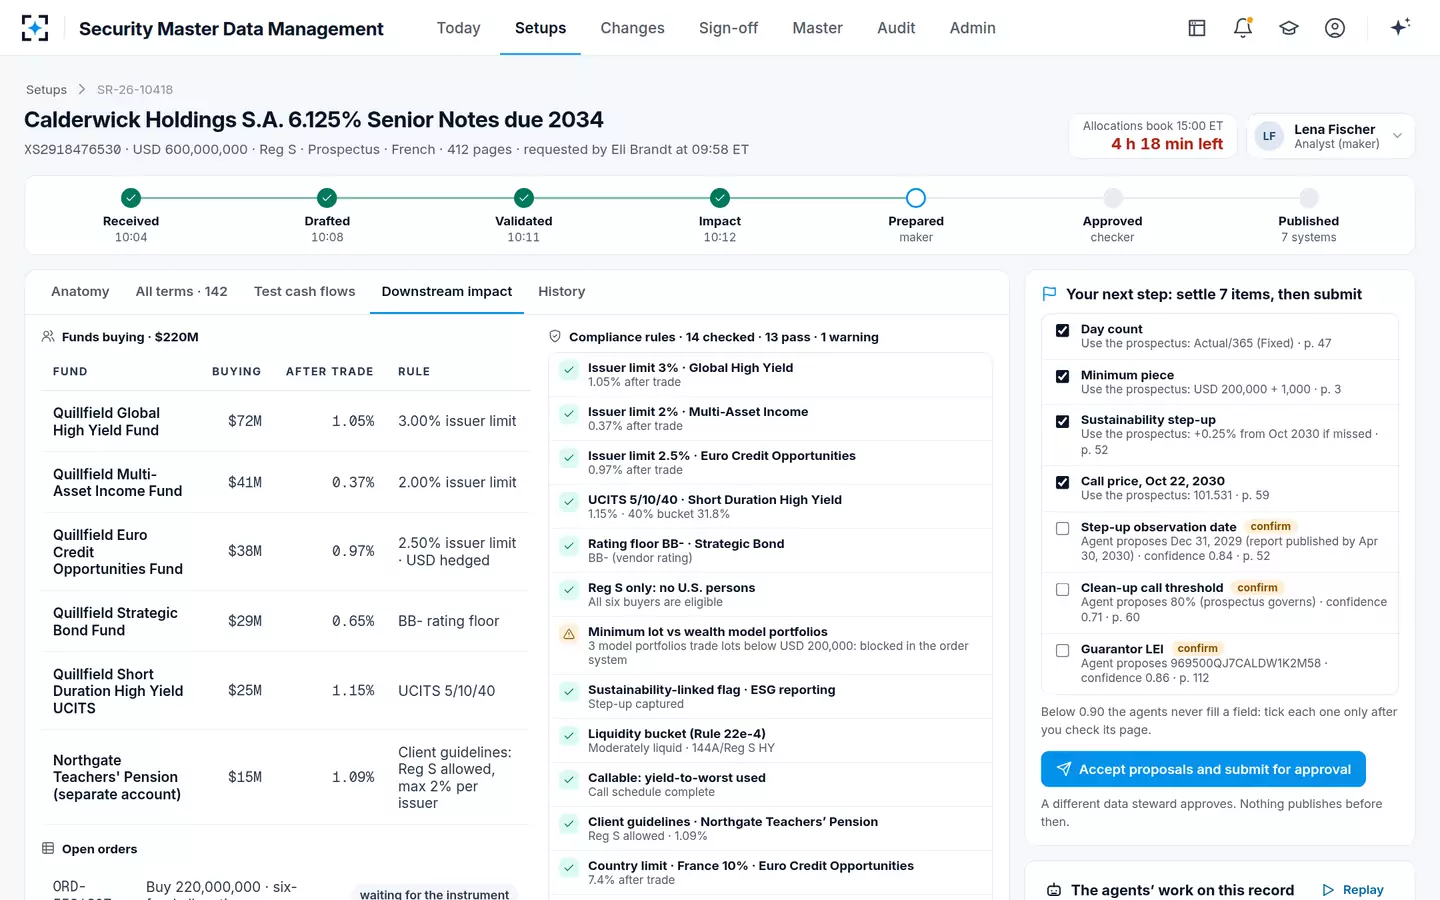1440x900 pixels.
Task: Click the Validated stage checkmark
Action: (524, 198)
